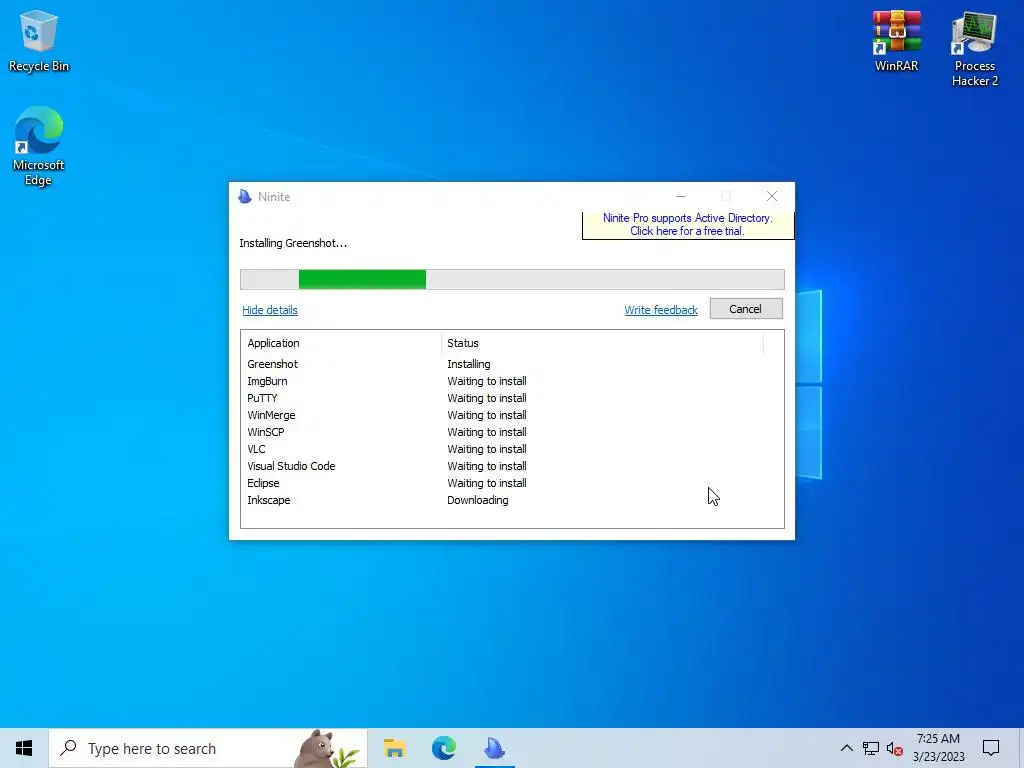Launch Microsoft Edge from the taskbar
The width and height of the screenshot is (1024, 768).
tap(444, 748)
